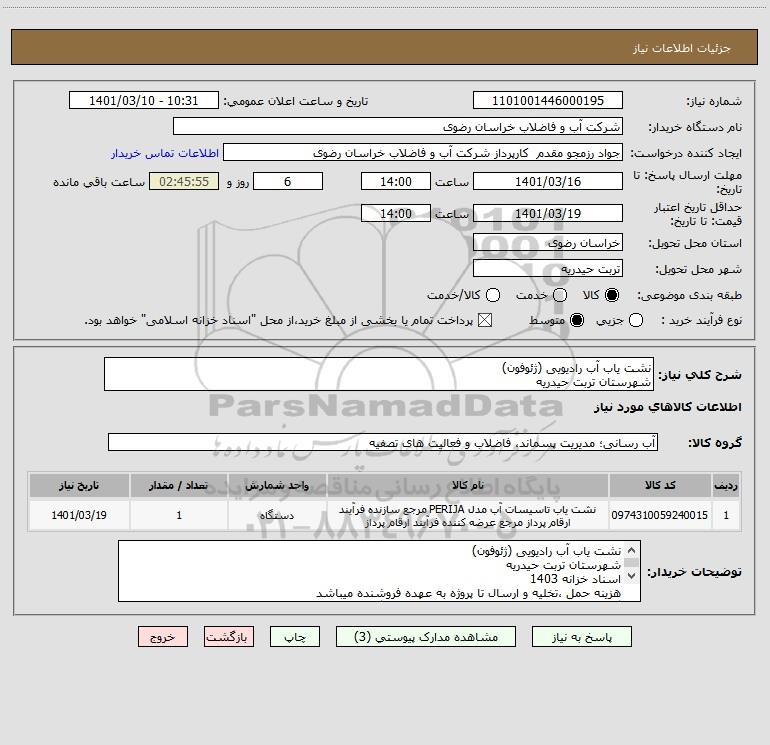Click the چاپ print button
This screenshot has width=770, height=745.
tap(295, 637)
